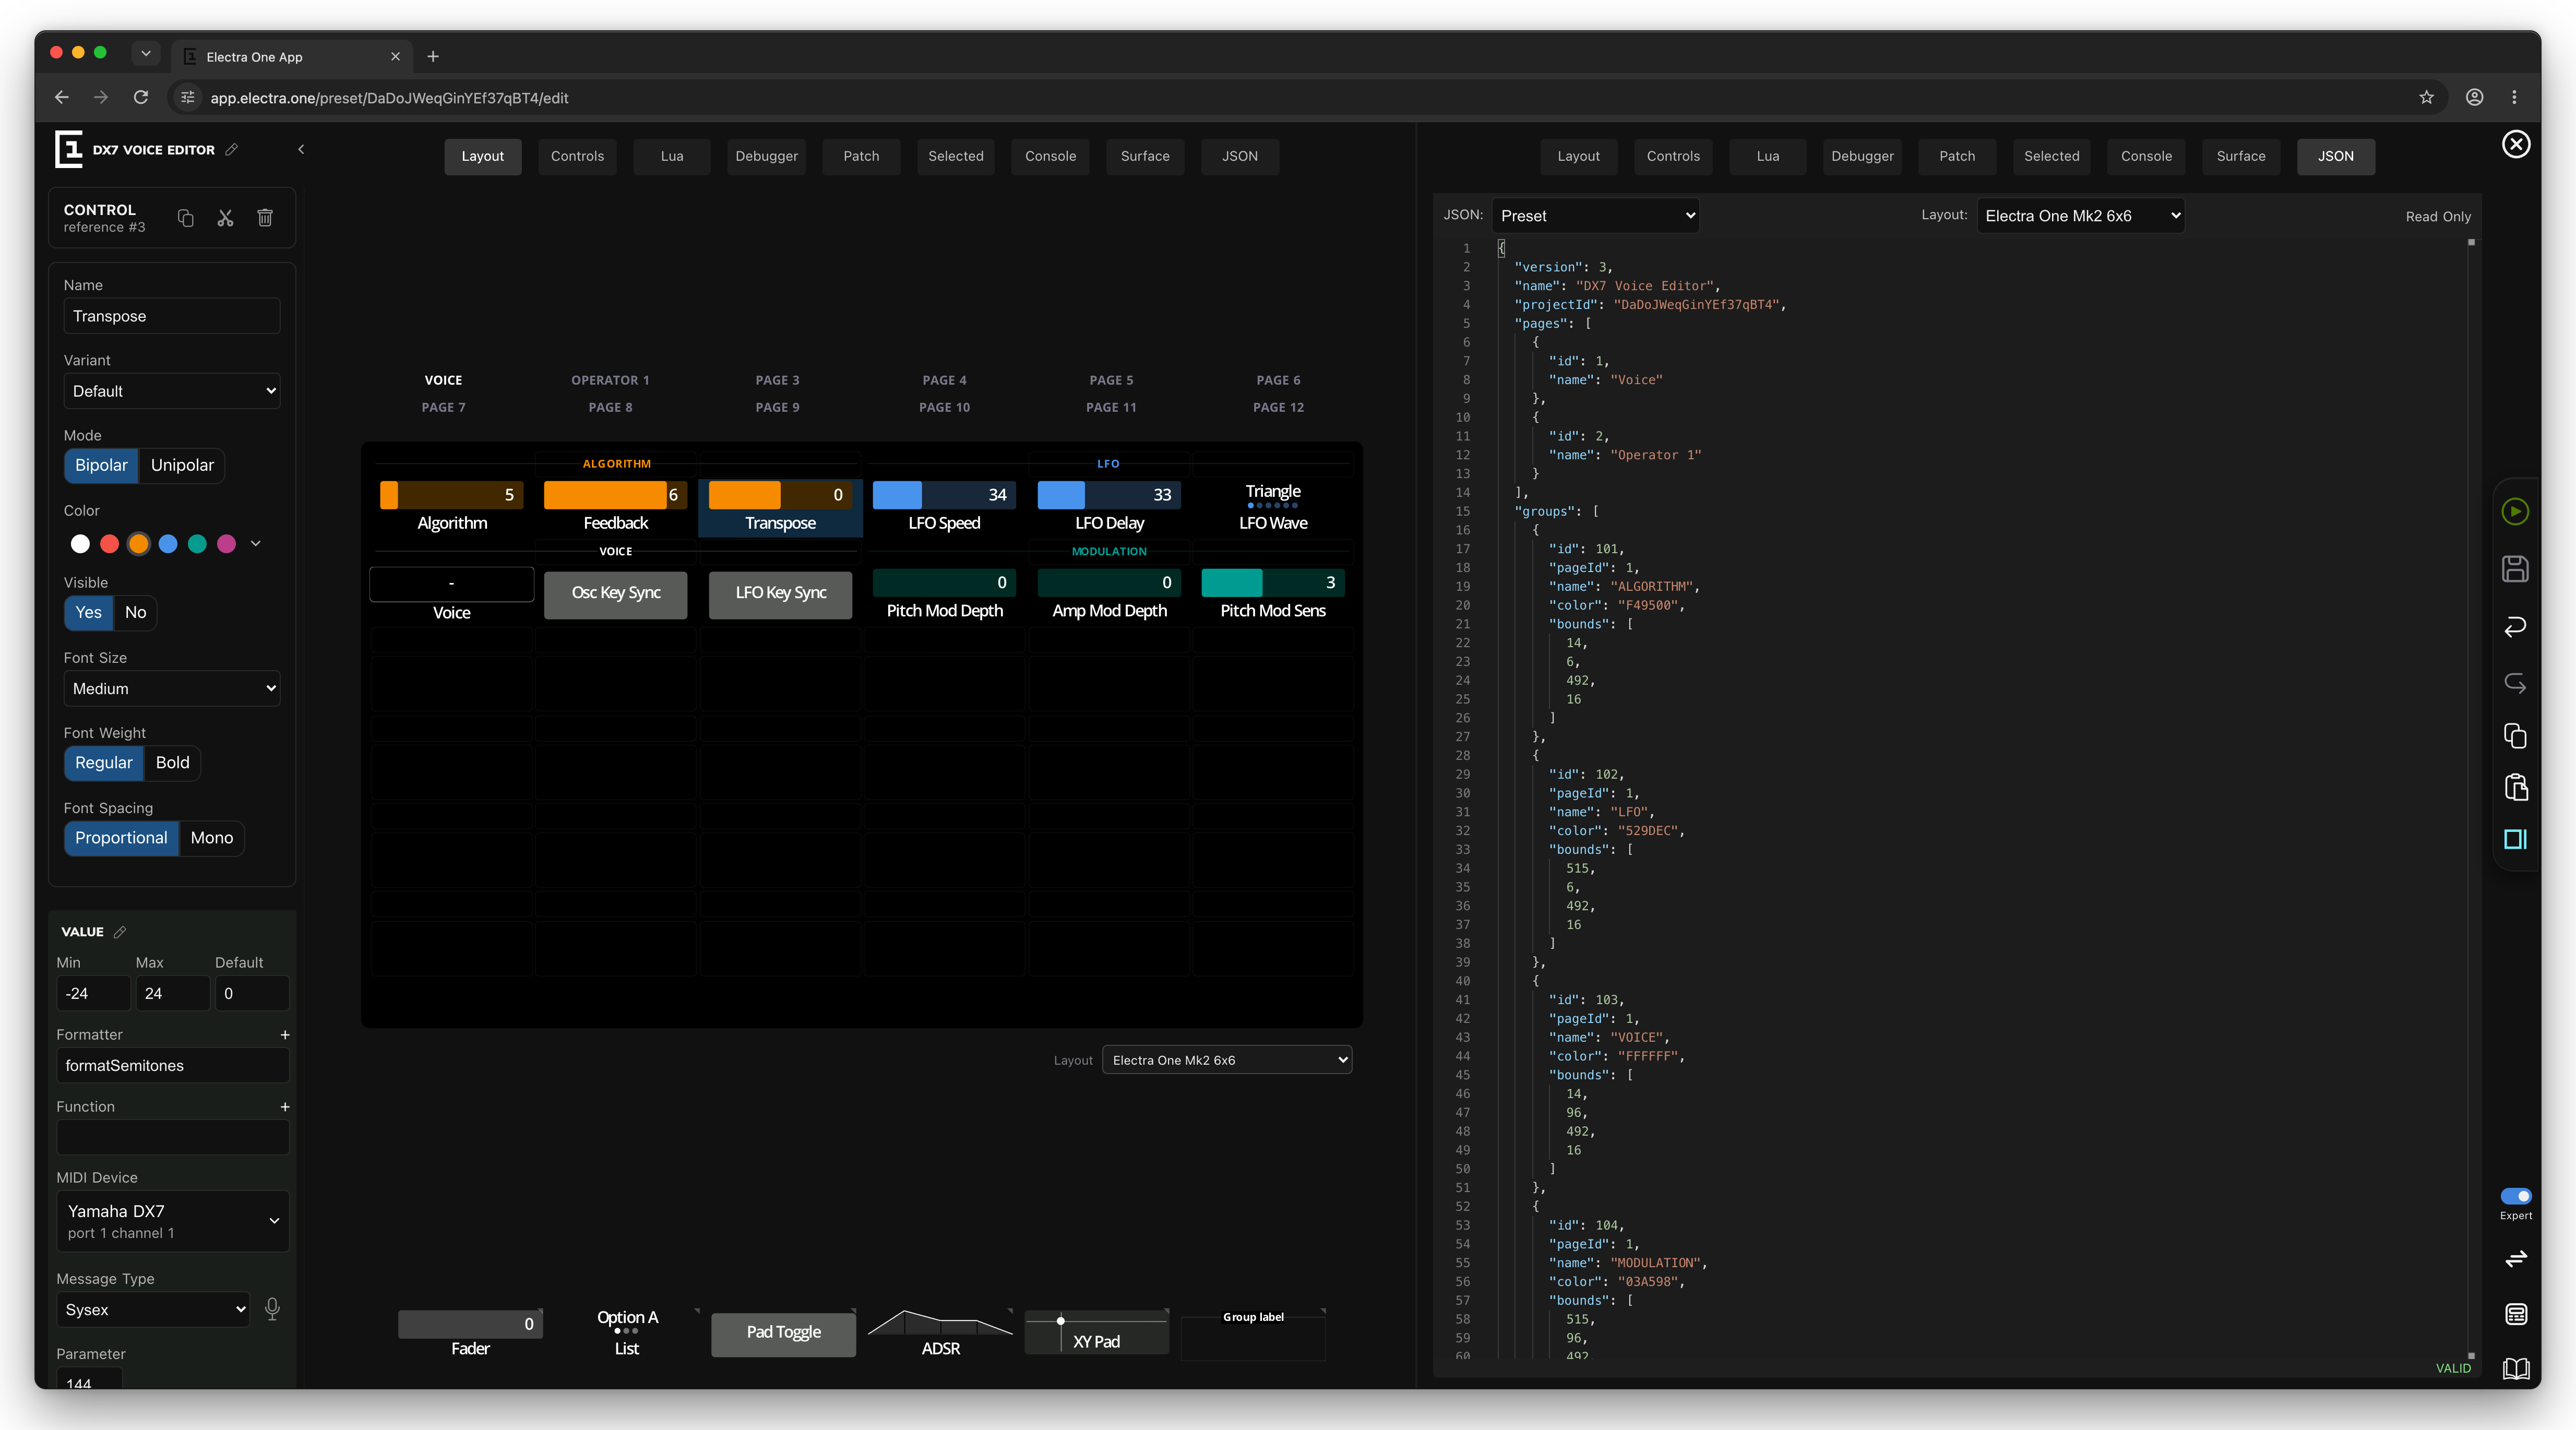
Task: Delete the control with trash icon
Action: point(265,218)
